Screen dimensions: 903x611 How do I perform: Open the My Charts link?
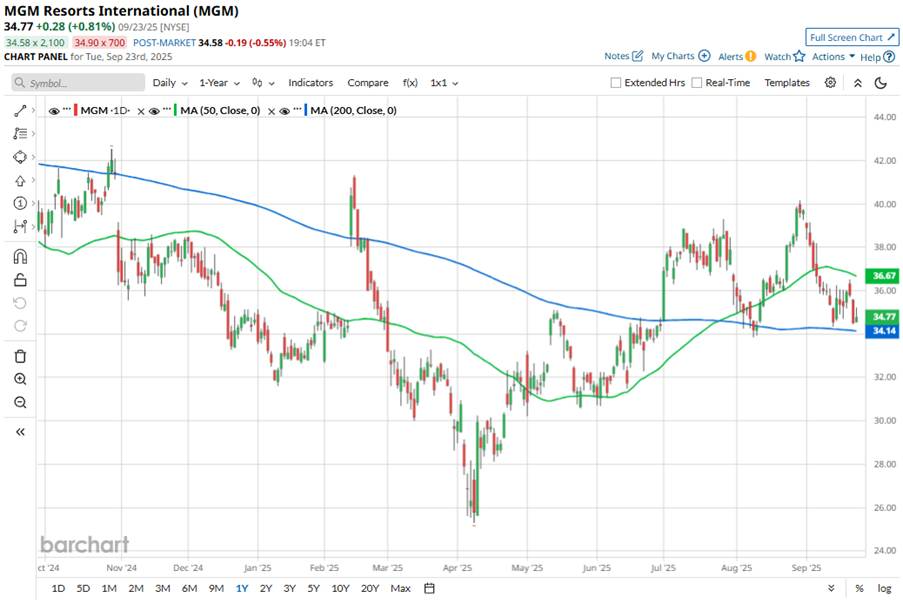[x=680, y=56]
